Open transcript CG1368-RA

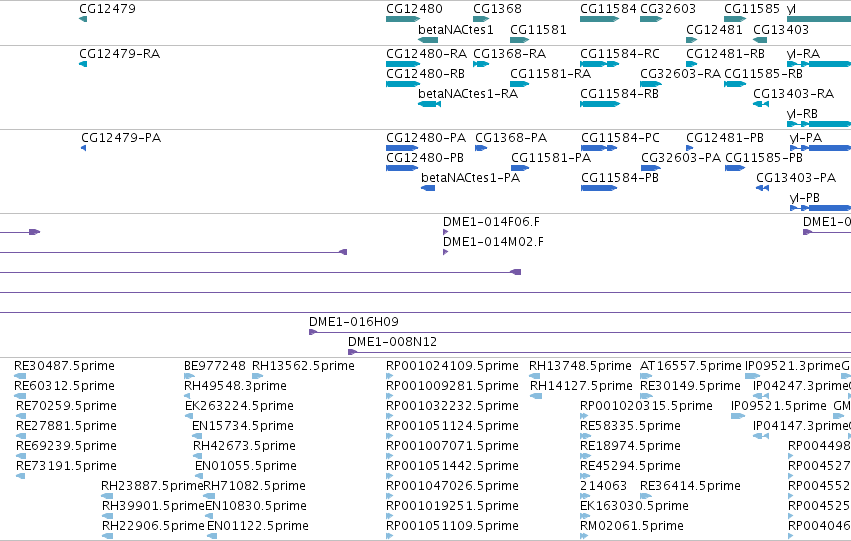click(x=510, y=54)
